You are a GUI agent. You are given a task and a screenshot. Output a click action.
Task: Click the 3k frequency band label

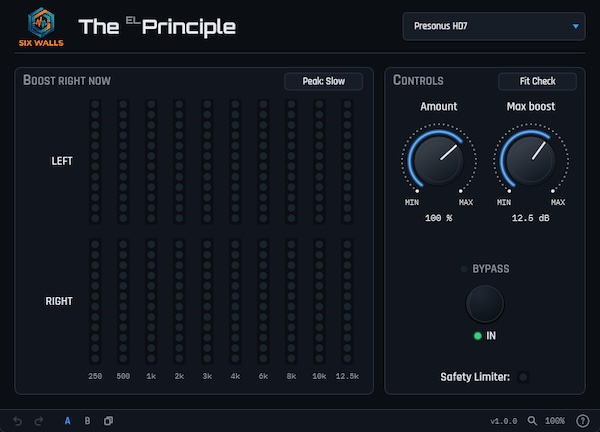[207, 376]
